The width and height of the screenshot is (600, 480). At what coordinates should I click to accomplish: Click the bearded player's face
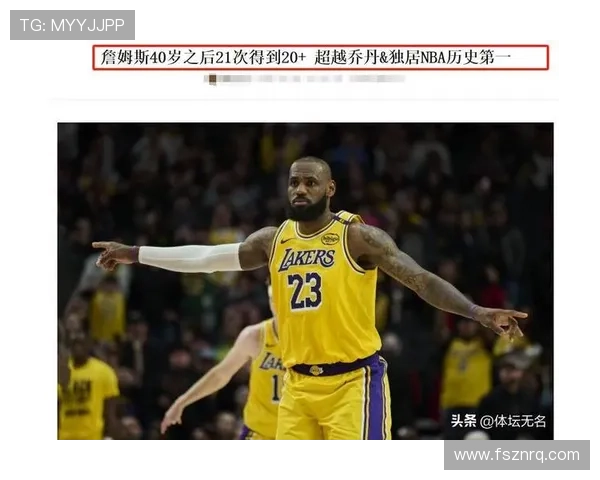click(309, 190)
